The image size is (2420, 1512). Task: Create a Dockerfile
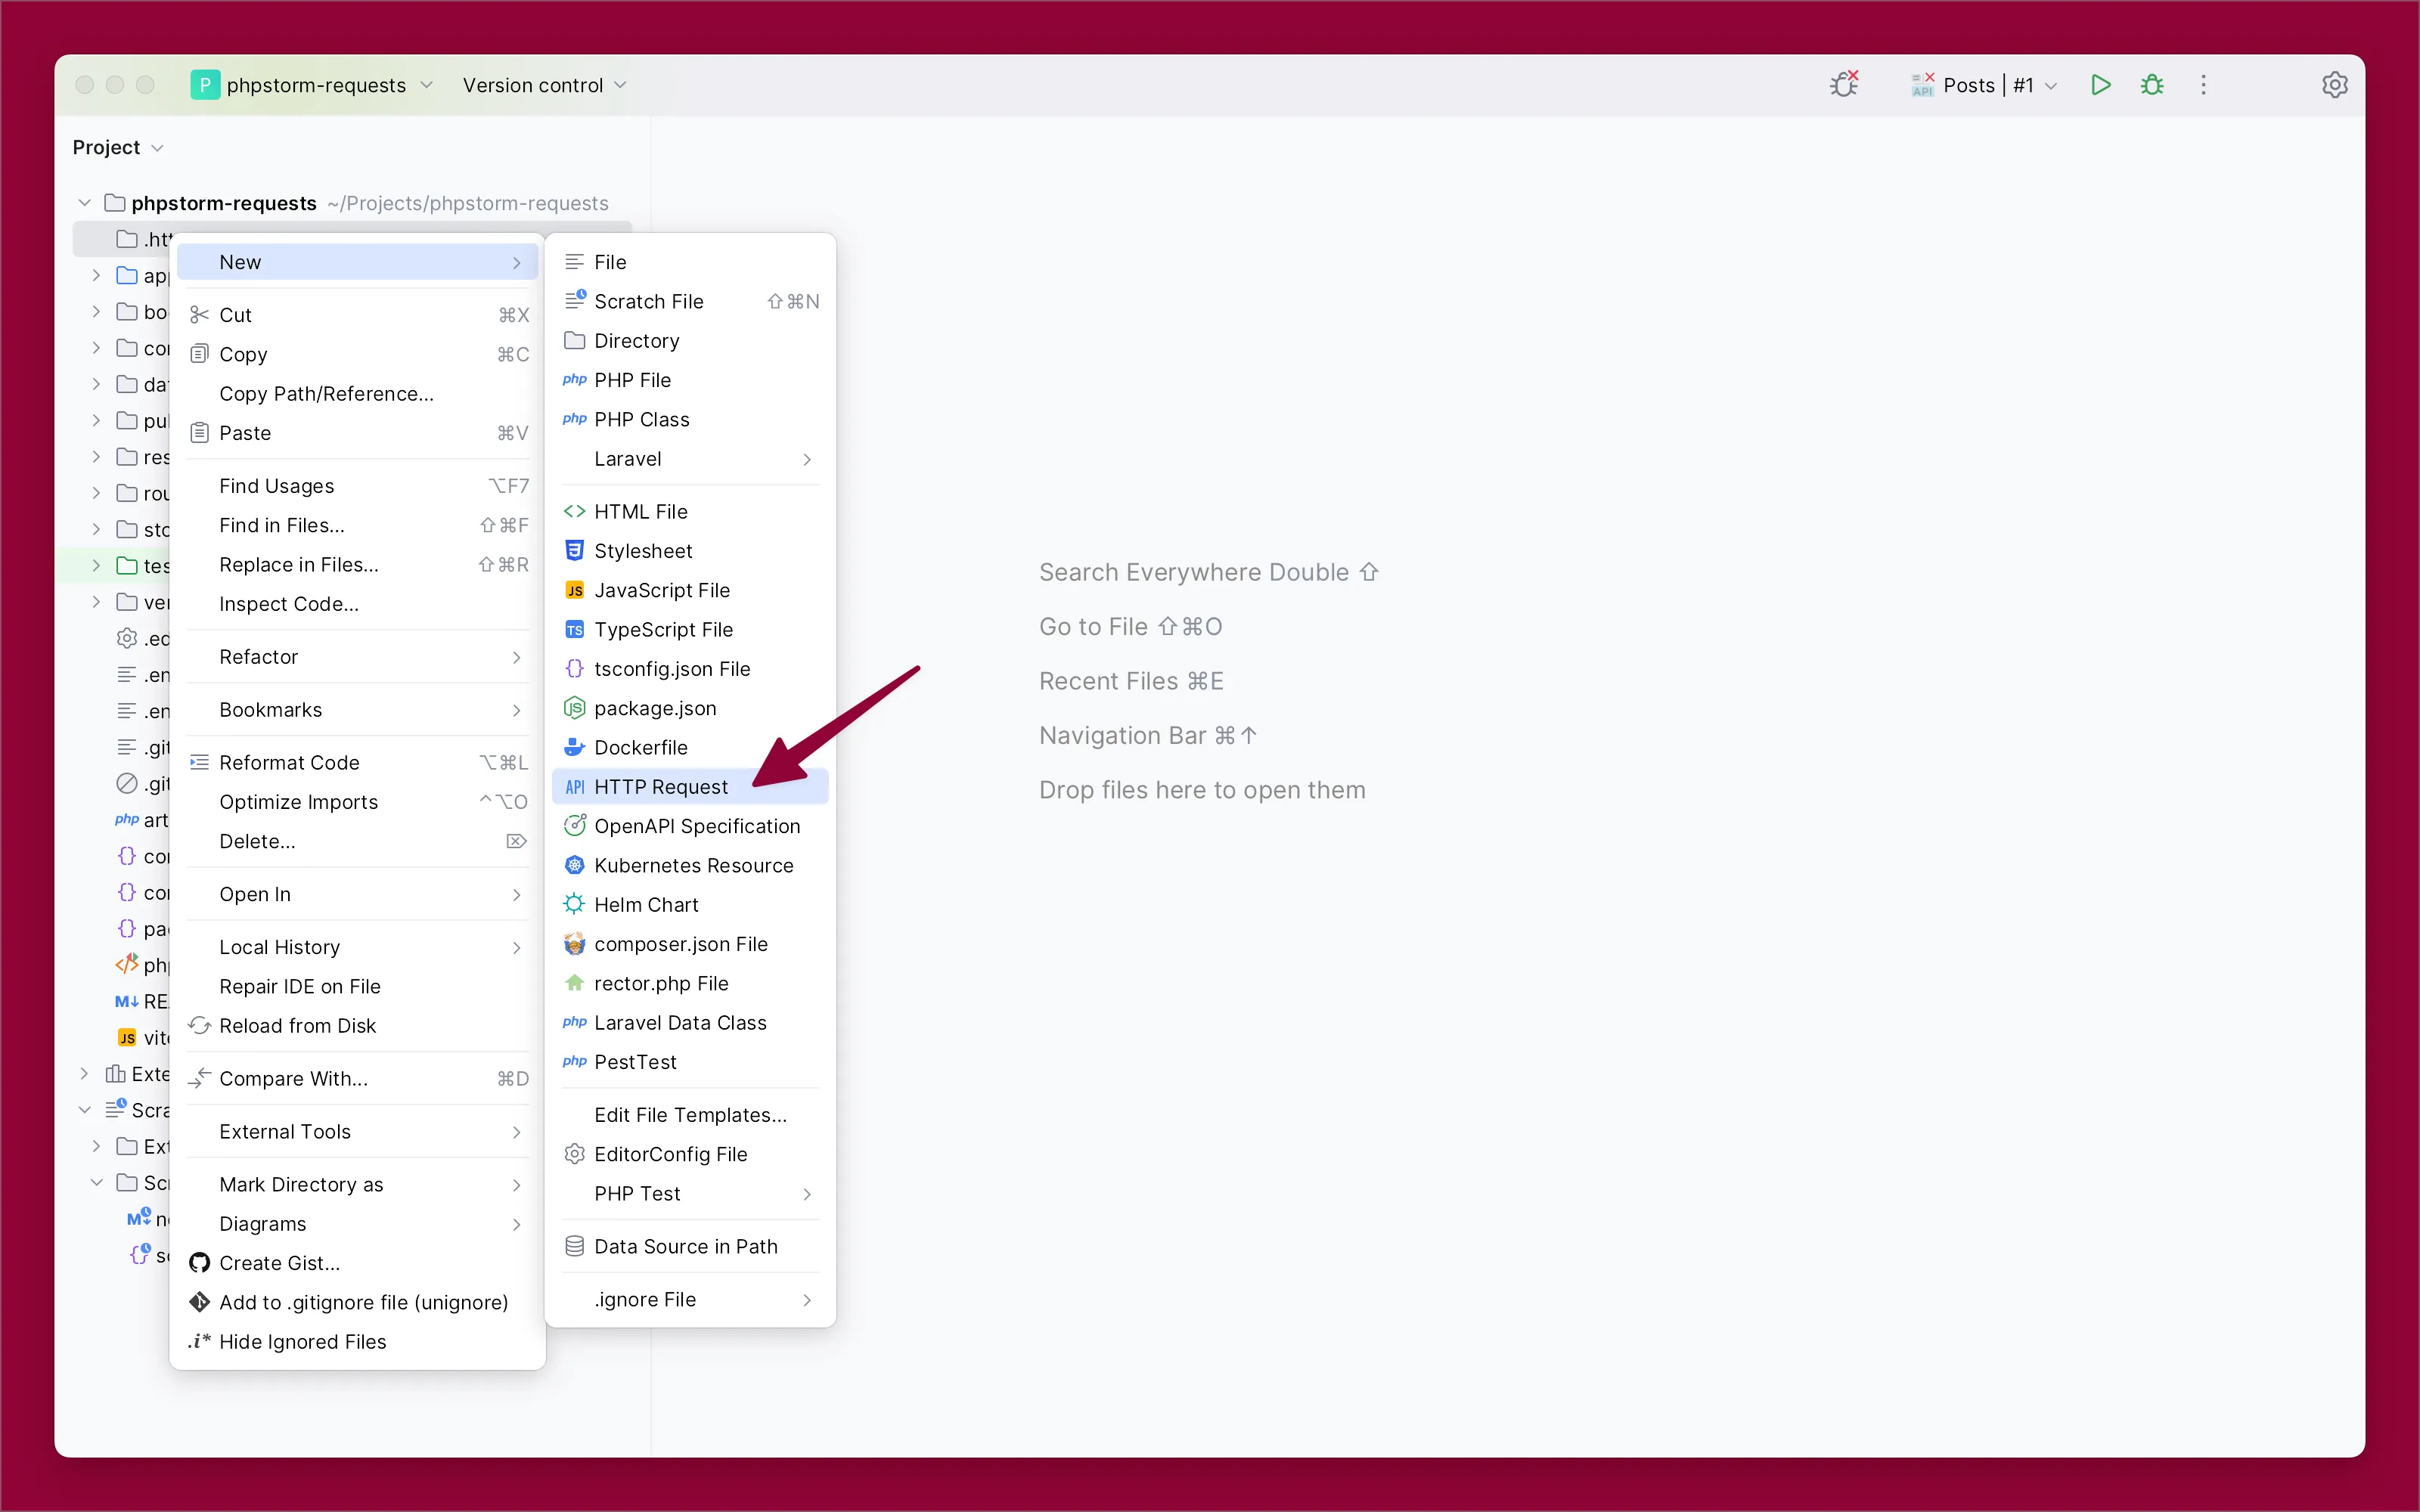coord(690,747)
